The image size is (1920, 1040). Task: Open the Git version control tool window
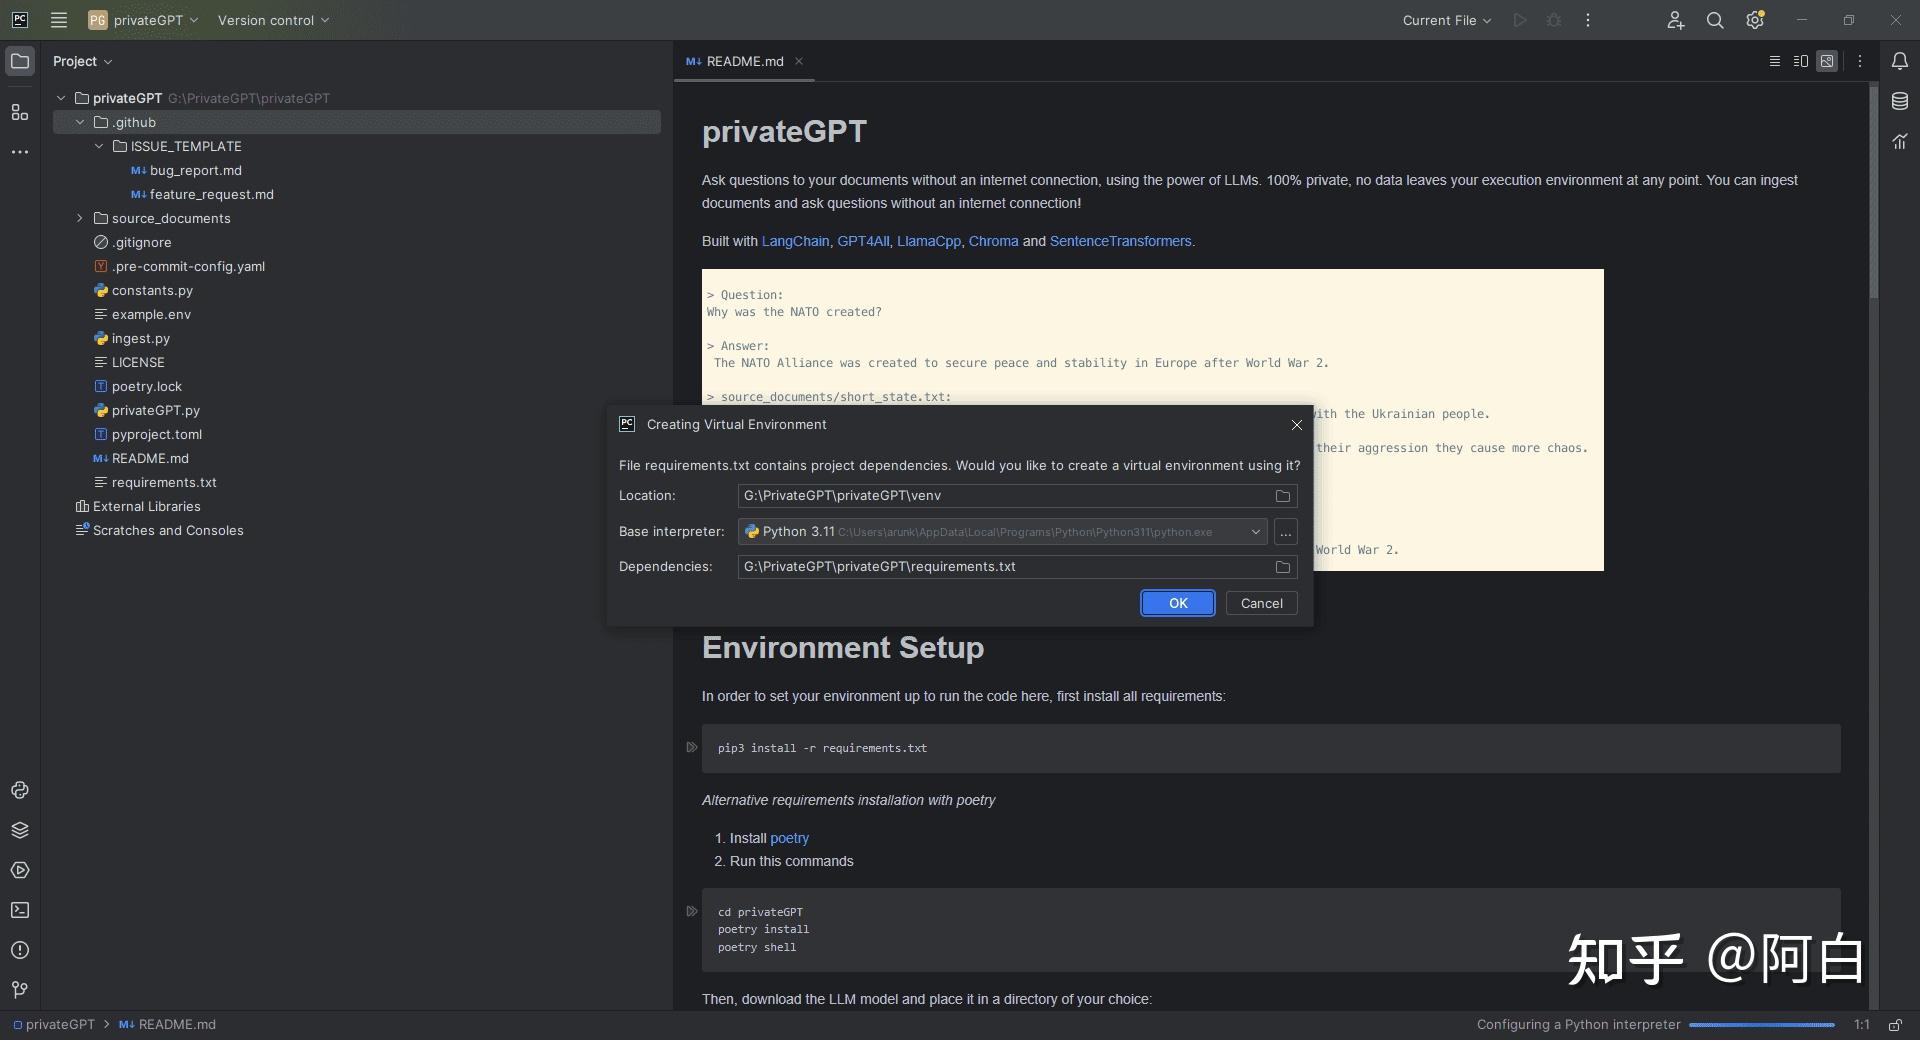point(20,990)
